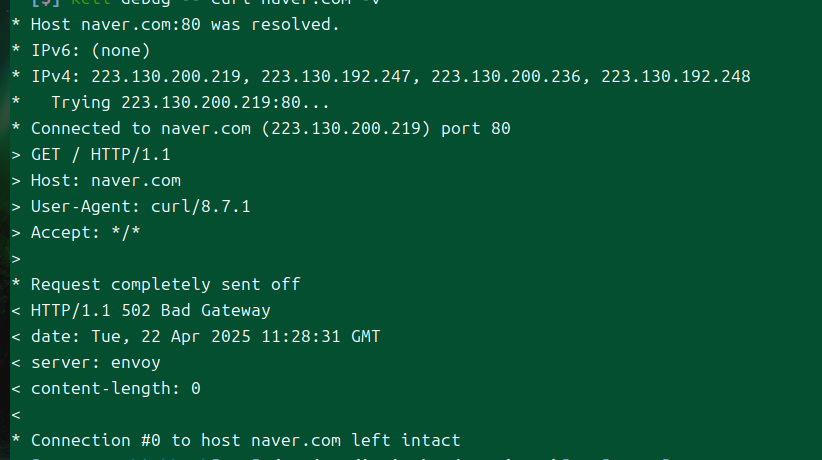
Task: Click the 'Trying 223.130.200.219:80...' line
Action: point(190,102)
